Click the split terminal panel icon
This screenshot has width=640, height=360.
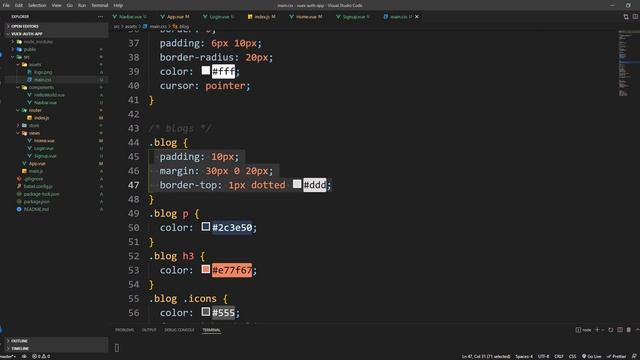pos(620,330)
